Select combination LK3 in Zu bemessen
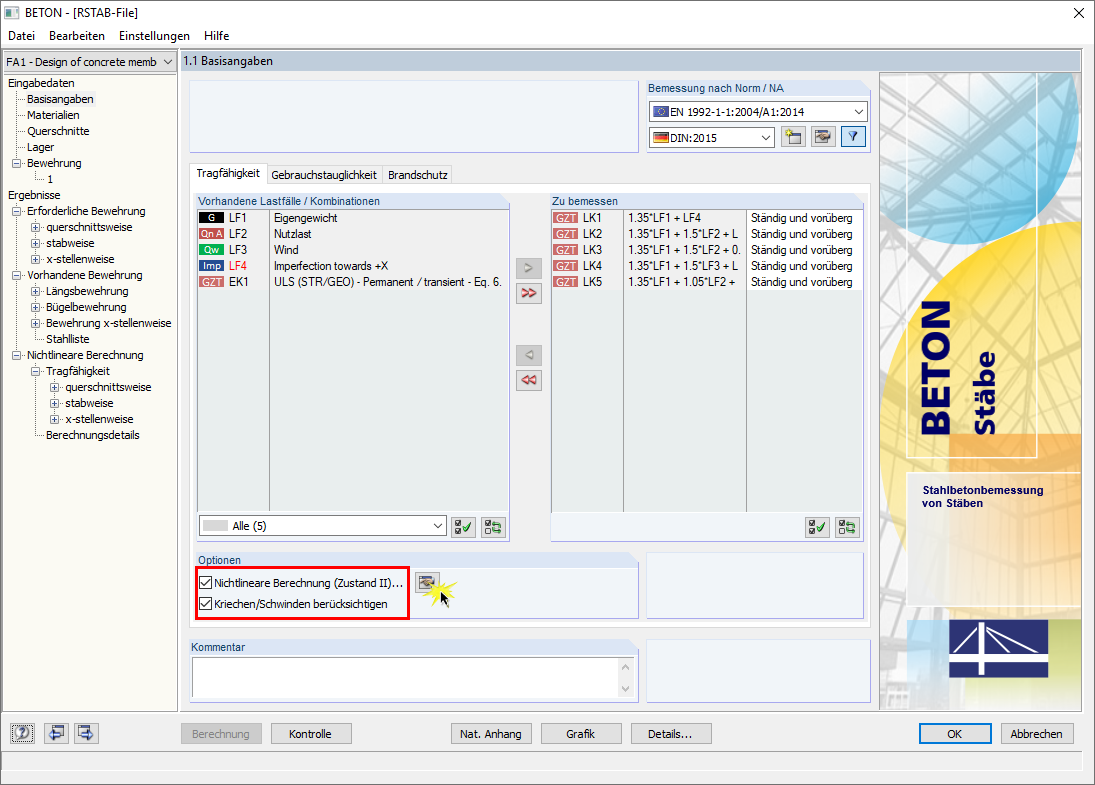The width and height of the screenshot is (1095, 785). (707, 250)
